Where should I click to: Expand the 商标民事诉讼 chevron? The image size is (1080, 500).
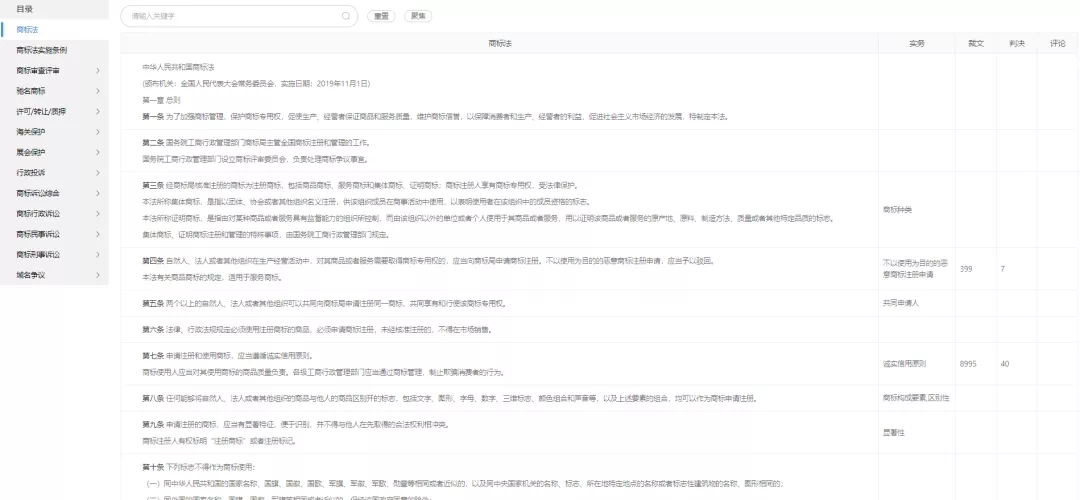click(x=98, y=233)
